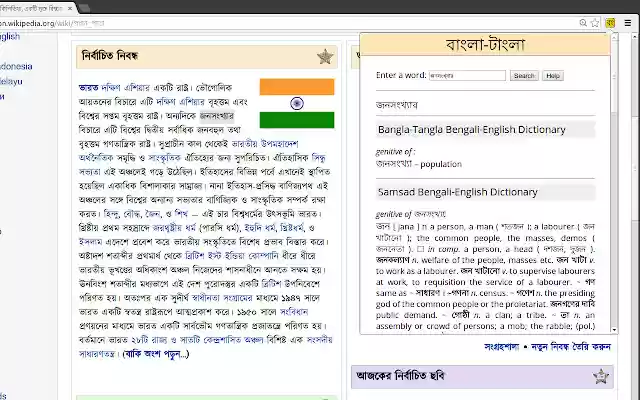Screen dimensions: 640x400
Task: Click the highlighted word জনসংখ্যার in the article
Action: (217, 116)
